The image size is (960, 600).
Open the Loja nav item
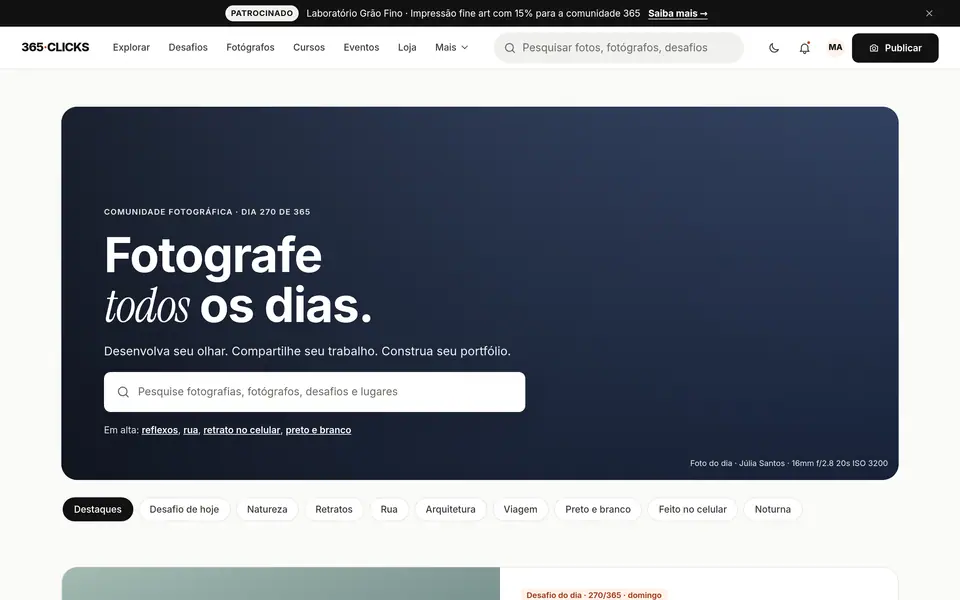pyautogui.click(x=407, y=47)
